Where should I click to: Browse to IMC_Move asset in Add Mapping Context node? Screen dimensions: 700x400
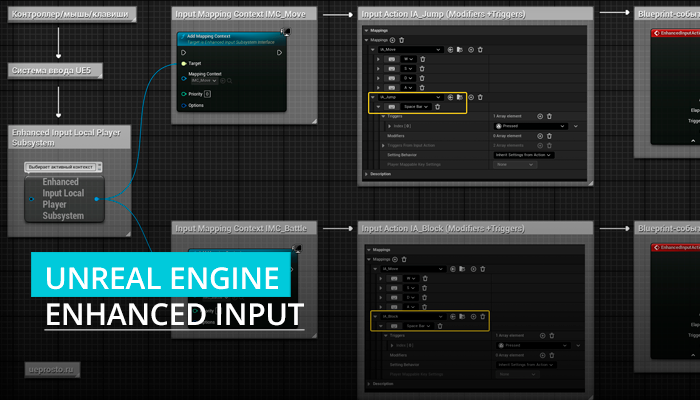tap(229, 81)
